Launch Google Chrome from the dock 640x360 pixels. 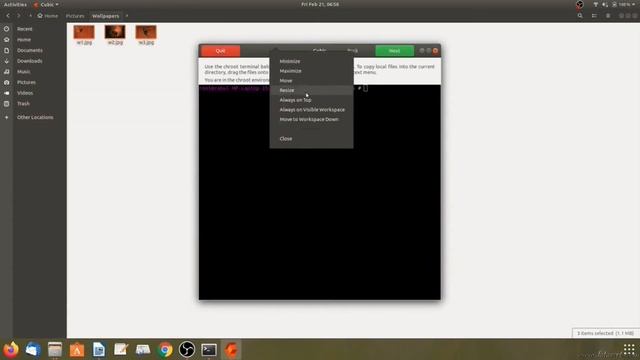(165, 350)
